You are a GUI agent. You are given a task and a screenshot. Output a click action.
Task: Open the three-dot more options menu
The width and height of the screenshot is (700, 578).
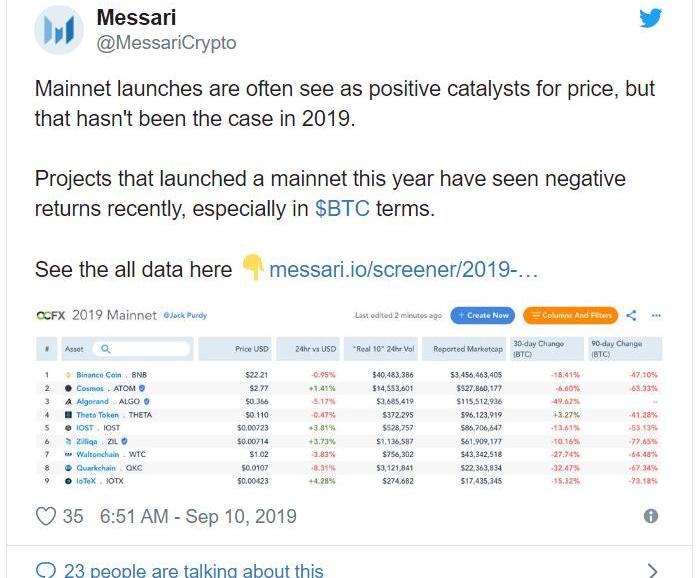656,315
